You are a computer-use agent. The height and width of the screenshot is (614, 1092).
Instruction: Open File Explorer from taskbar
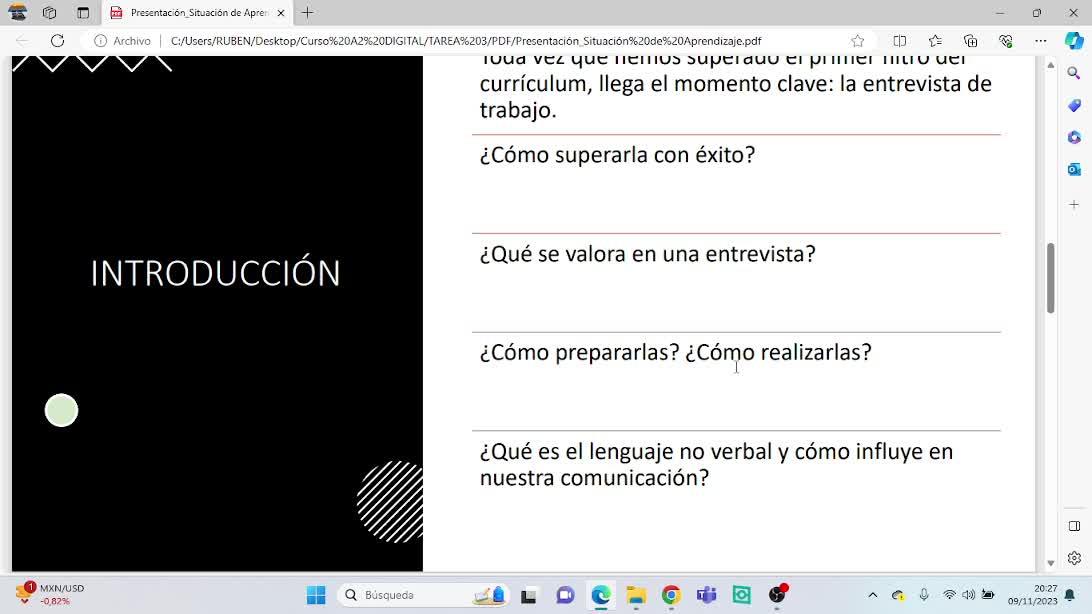pos(636,595)
